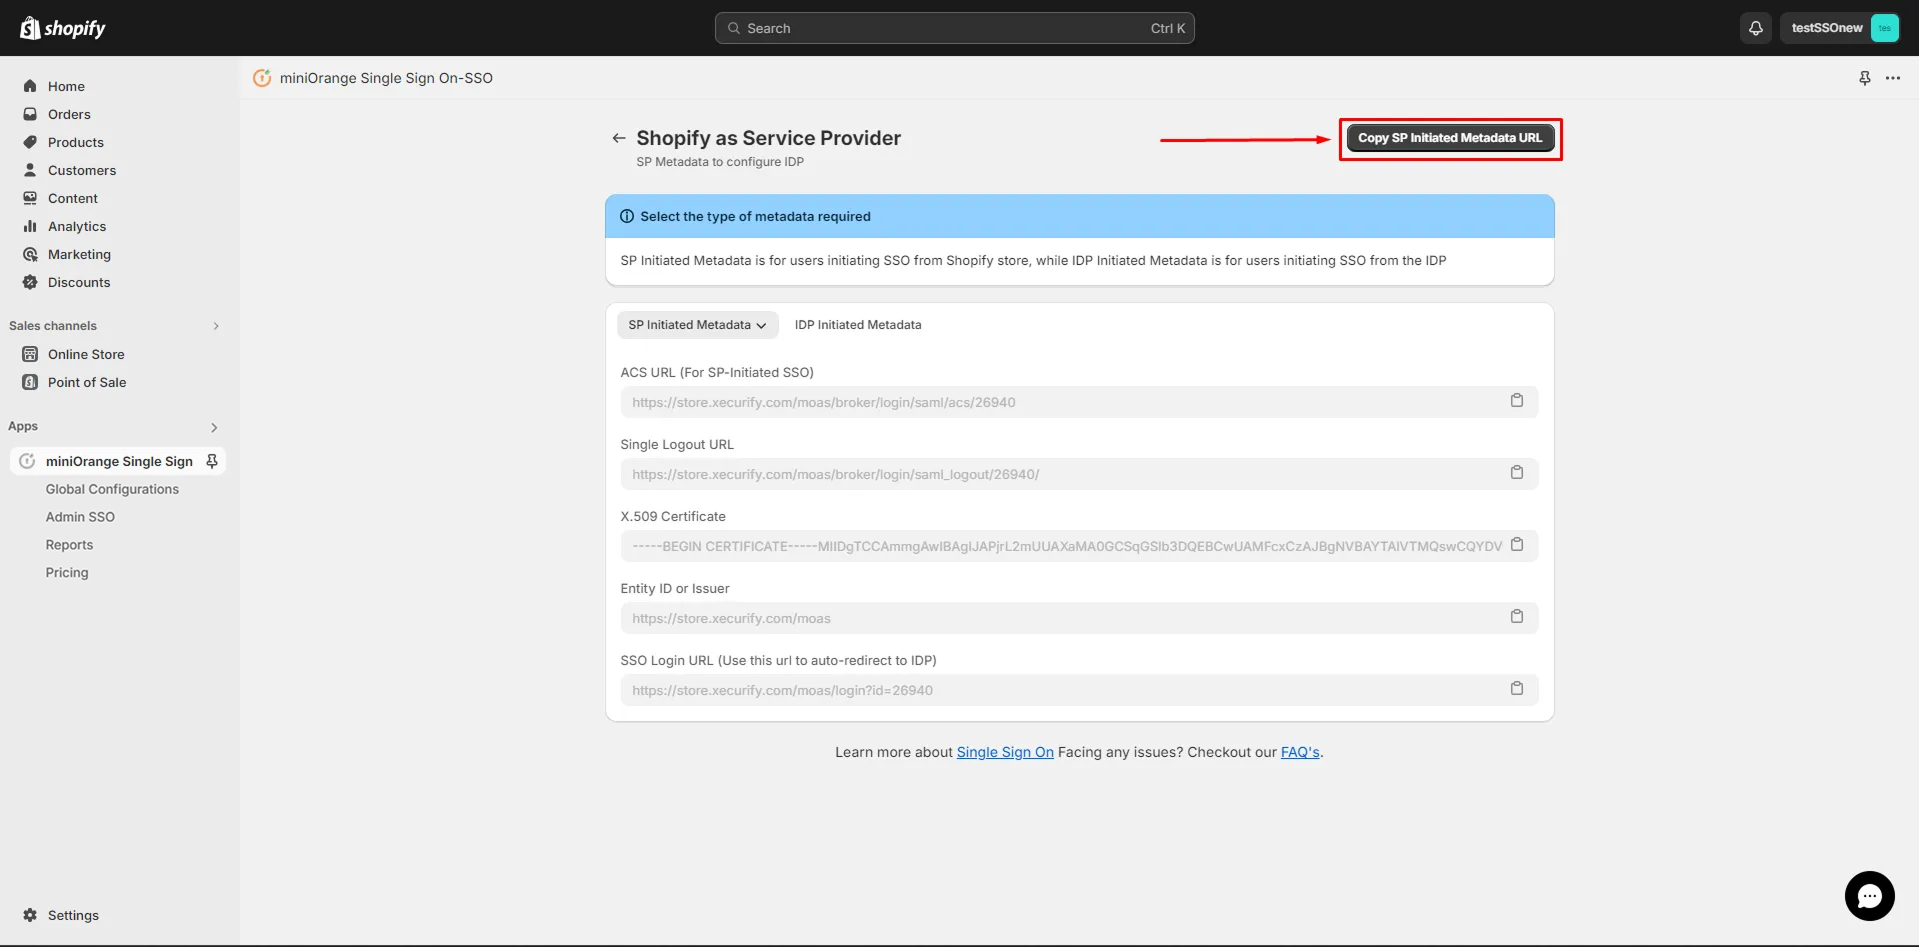
Task: Open the three-dot overflow menu
Action: pos(1893,77)
